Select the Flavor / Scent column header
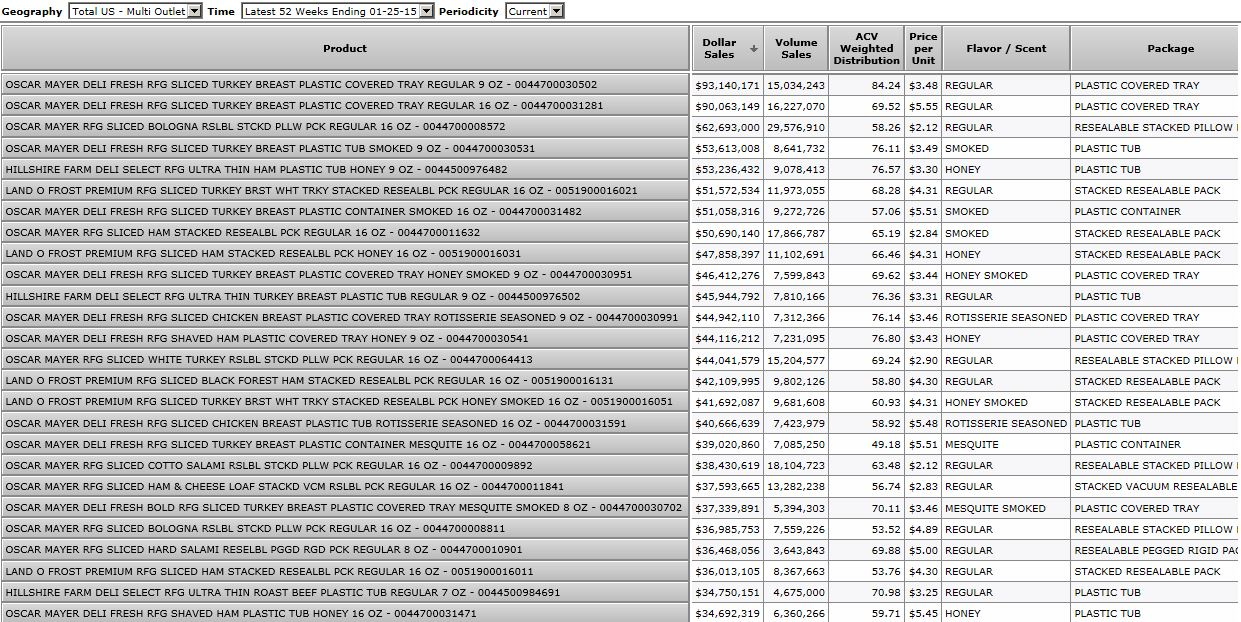This screenshot has height=622, width=1241. (x=1005, y=49)
